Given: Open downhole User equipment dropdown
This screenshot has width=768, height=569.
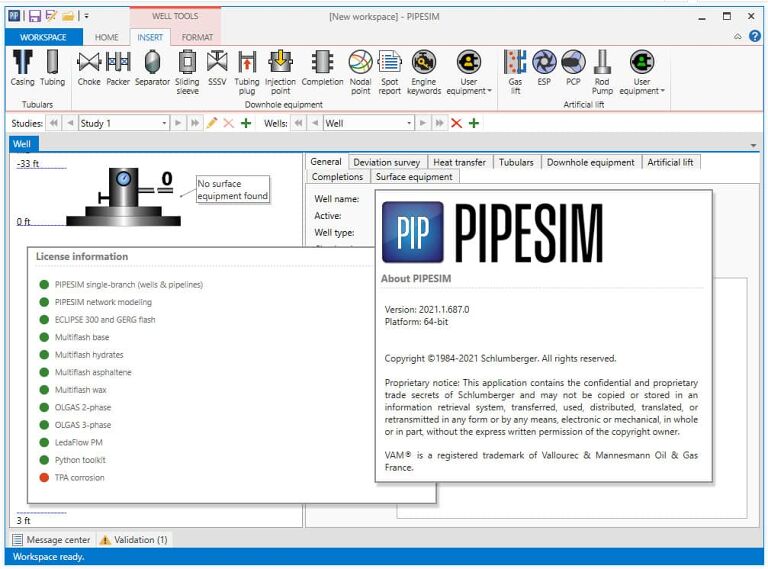Looking at the screenshot, I should tap(469, 72).
